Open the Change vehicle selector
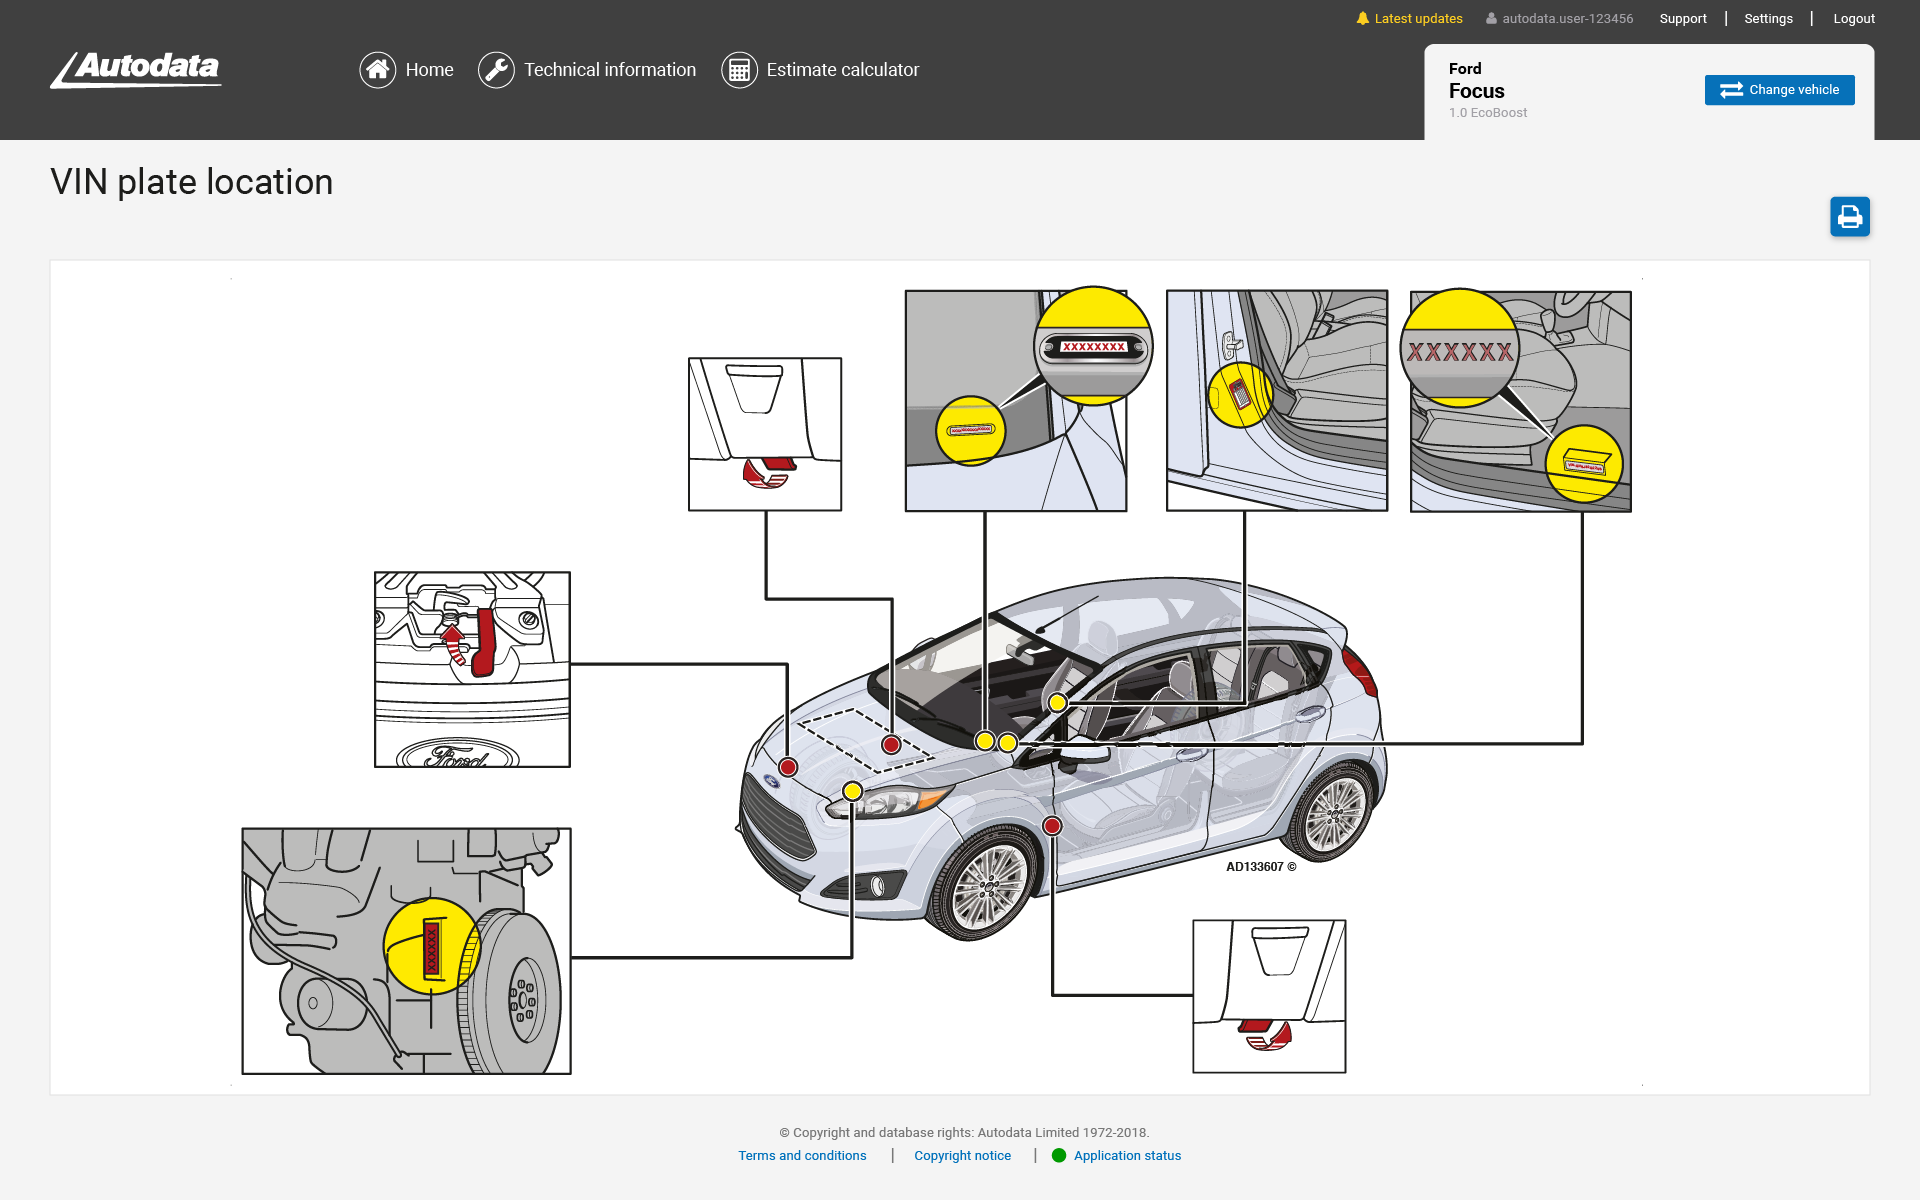The height and width of the screenshot is (1200, 1920). pos(1779,90)
